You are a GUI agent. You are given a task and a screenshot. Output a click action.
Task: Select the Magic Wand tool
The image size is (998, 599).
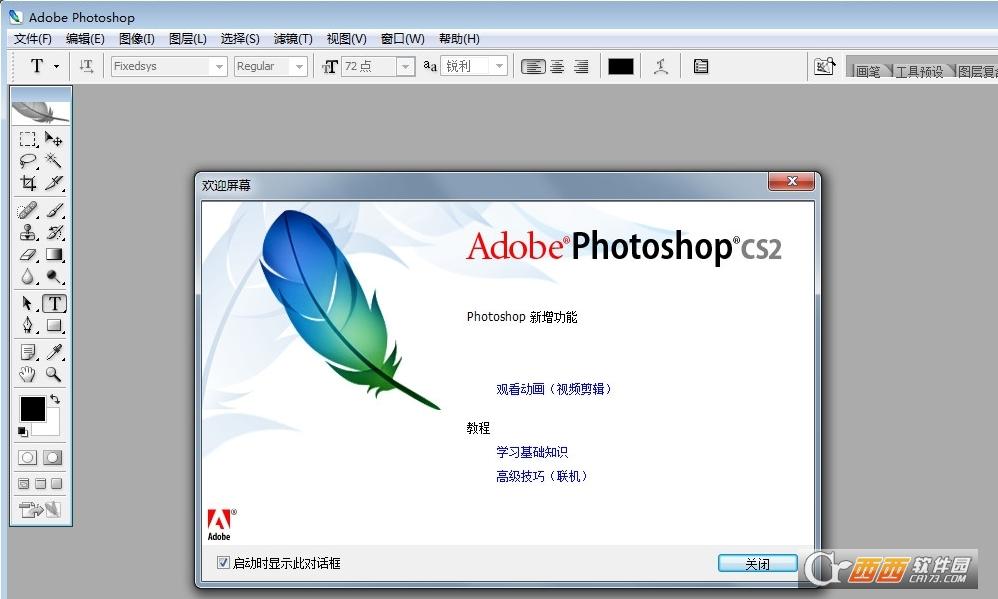click(x=54, y=161)
